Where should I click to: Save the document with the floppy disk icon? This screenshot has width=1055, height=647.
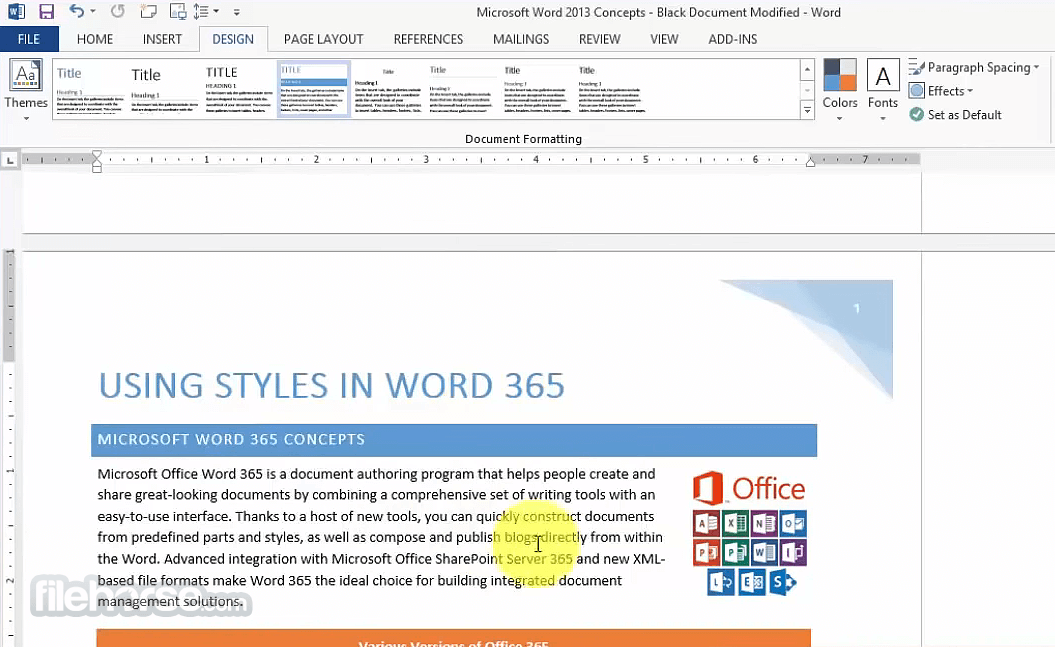(46, 11)
